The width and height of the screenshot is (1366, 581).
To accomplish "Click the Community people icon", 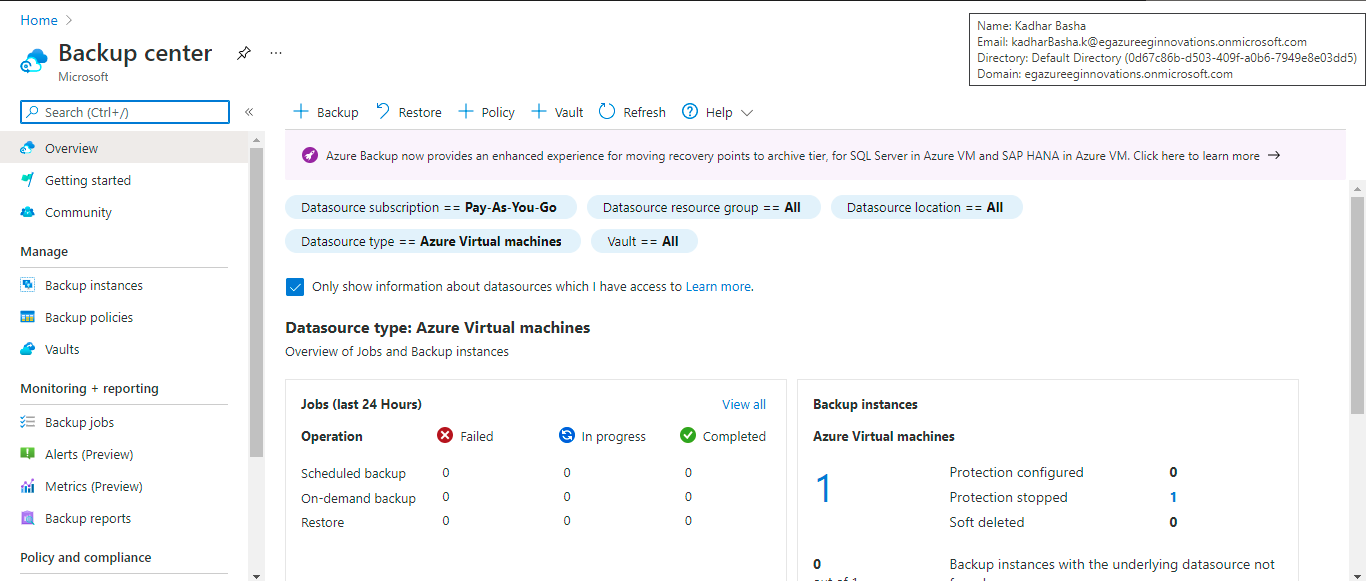I will 28,212.
